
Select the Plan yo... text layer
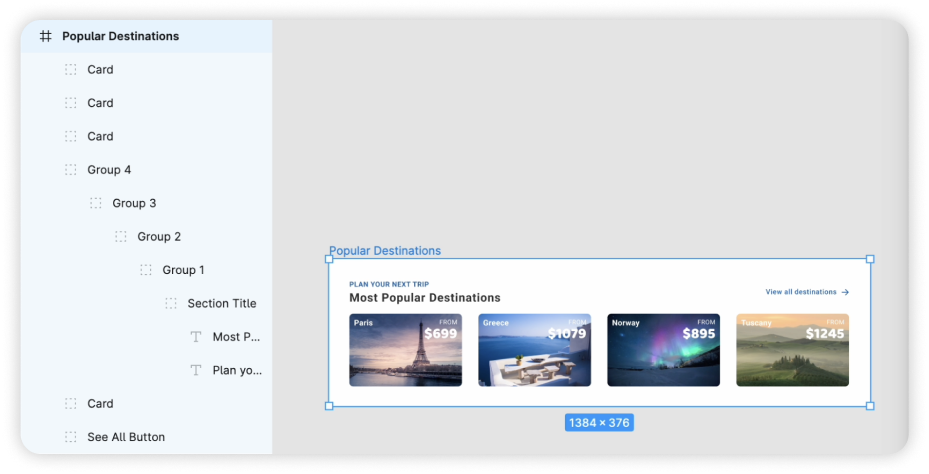(146, 370)
